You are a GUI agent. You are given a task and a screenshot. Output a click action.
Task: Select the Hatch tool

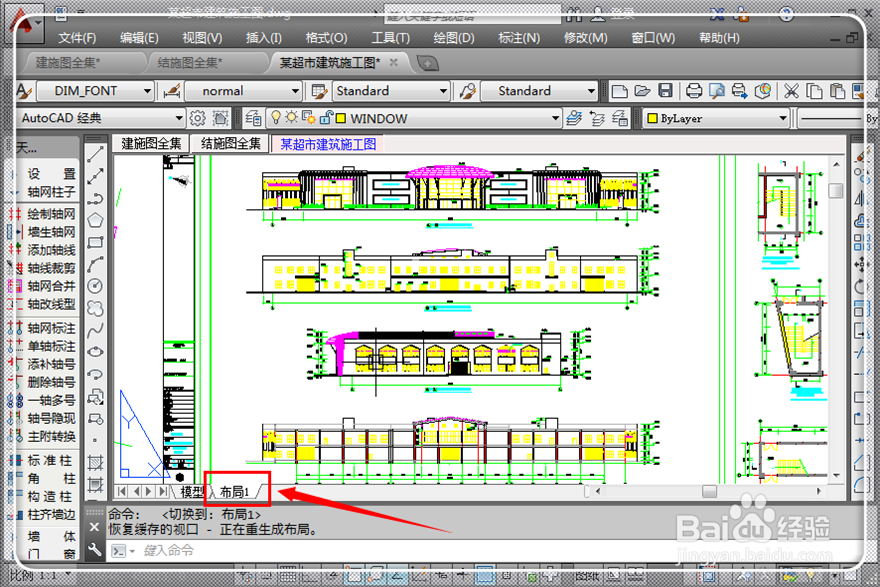click(x=95, y=462)
